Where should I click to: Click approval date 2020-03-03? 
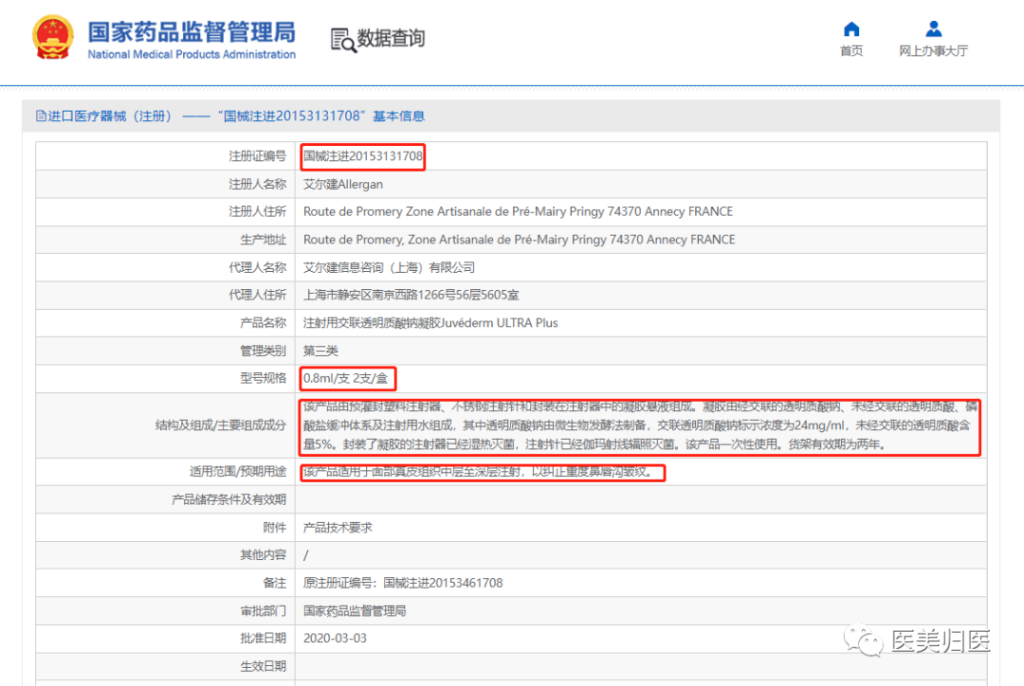tap(335, 638)
